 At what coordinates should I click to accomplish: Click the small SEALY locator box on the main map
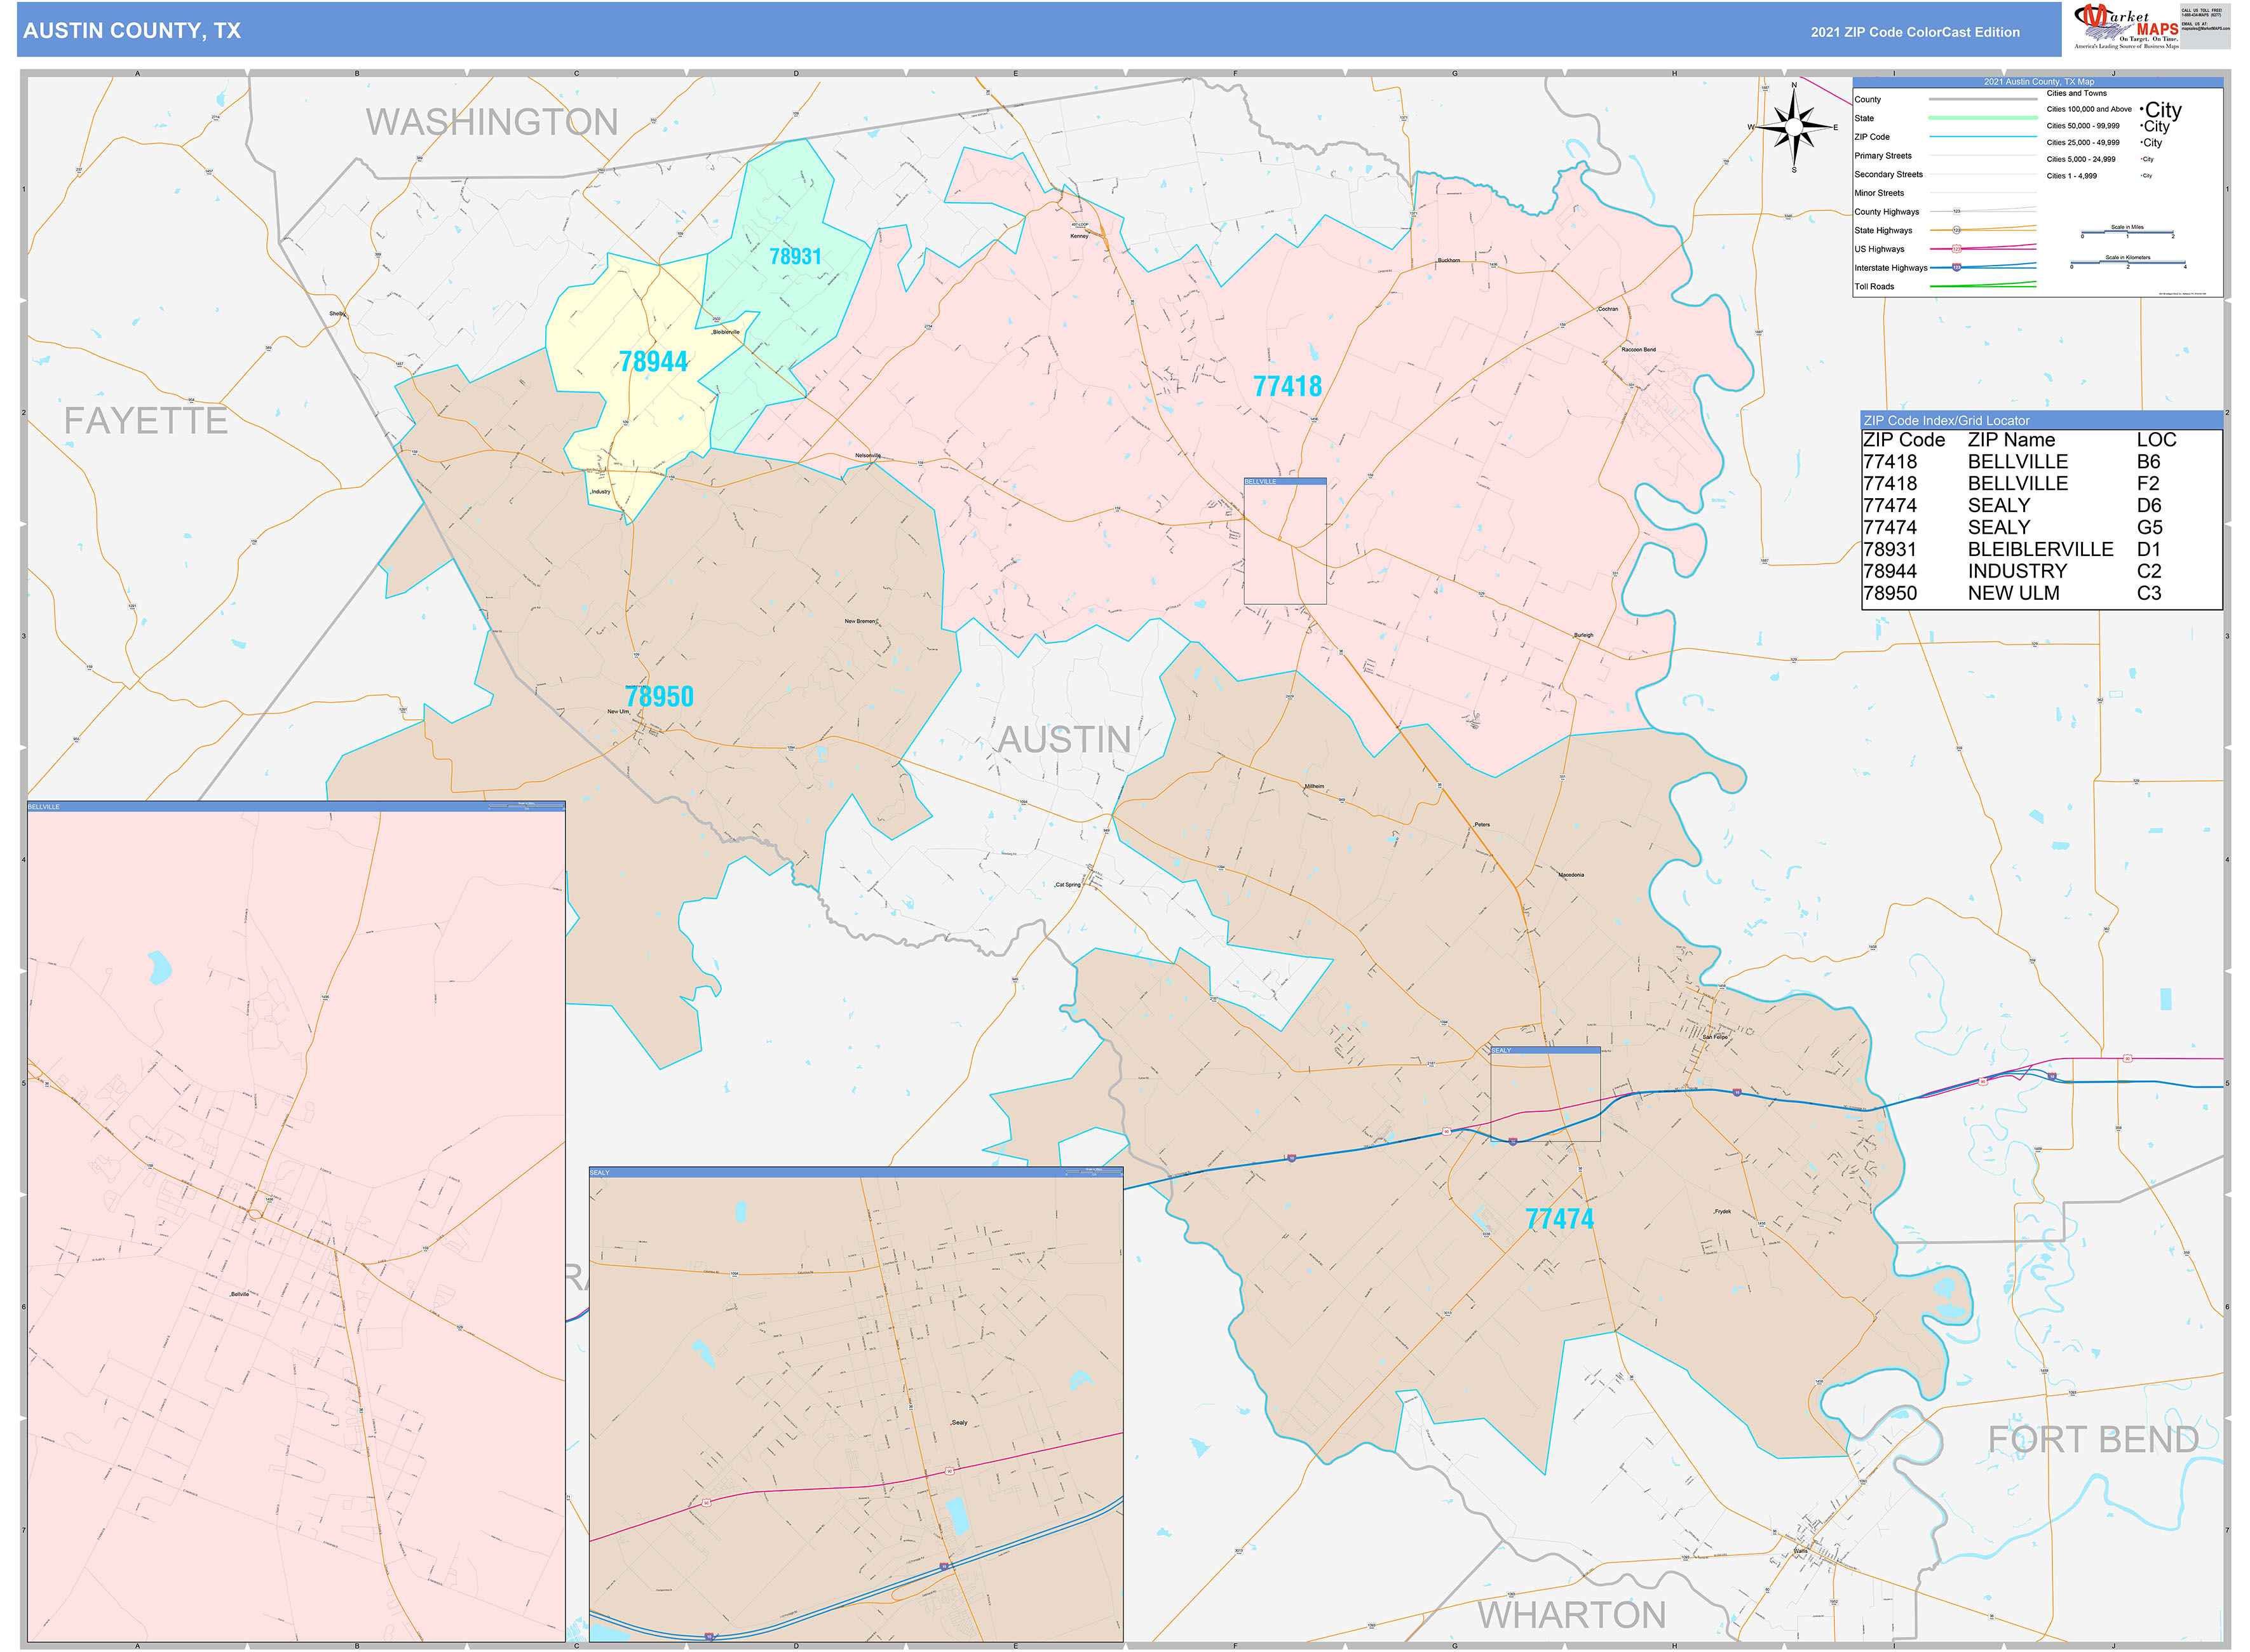1545,1094
